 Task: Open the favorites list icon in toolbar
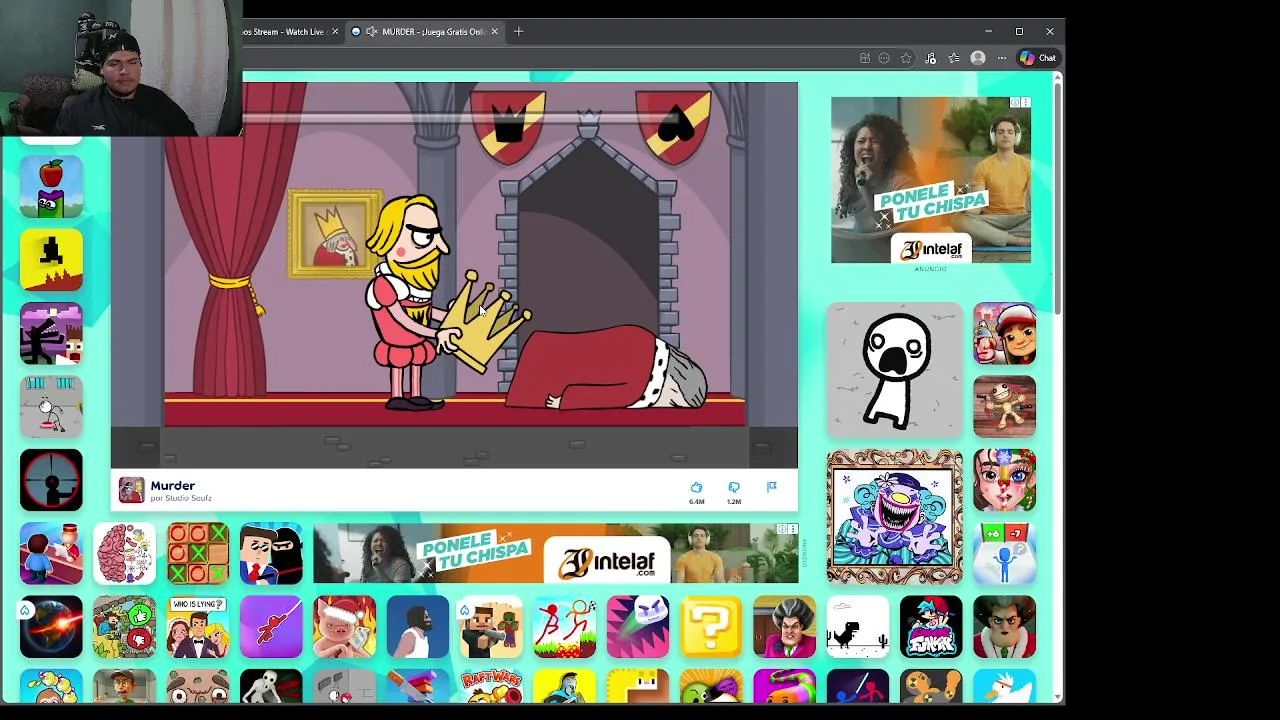click(954, 58)
